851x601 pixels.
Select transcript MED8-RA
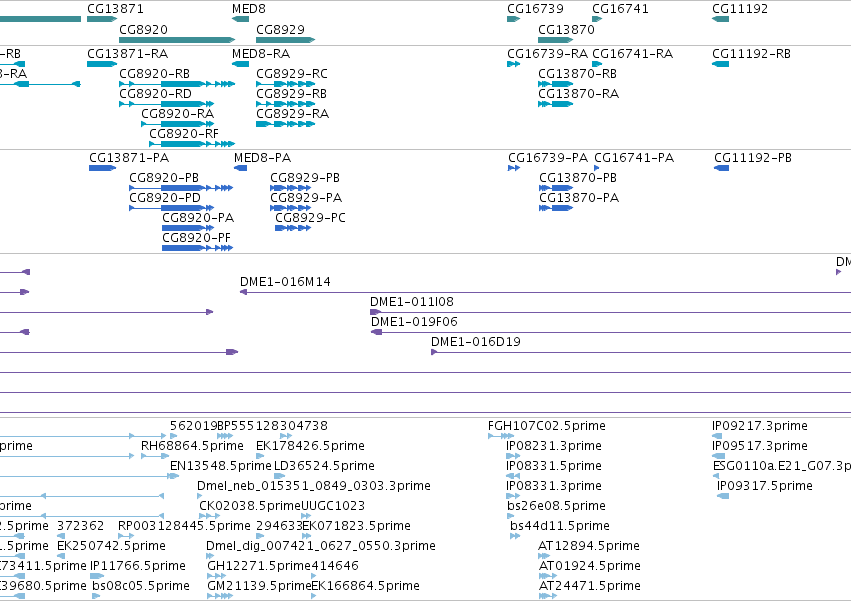tap(261, 54)
